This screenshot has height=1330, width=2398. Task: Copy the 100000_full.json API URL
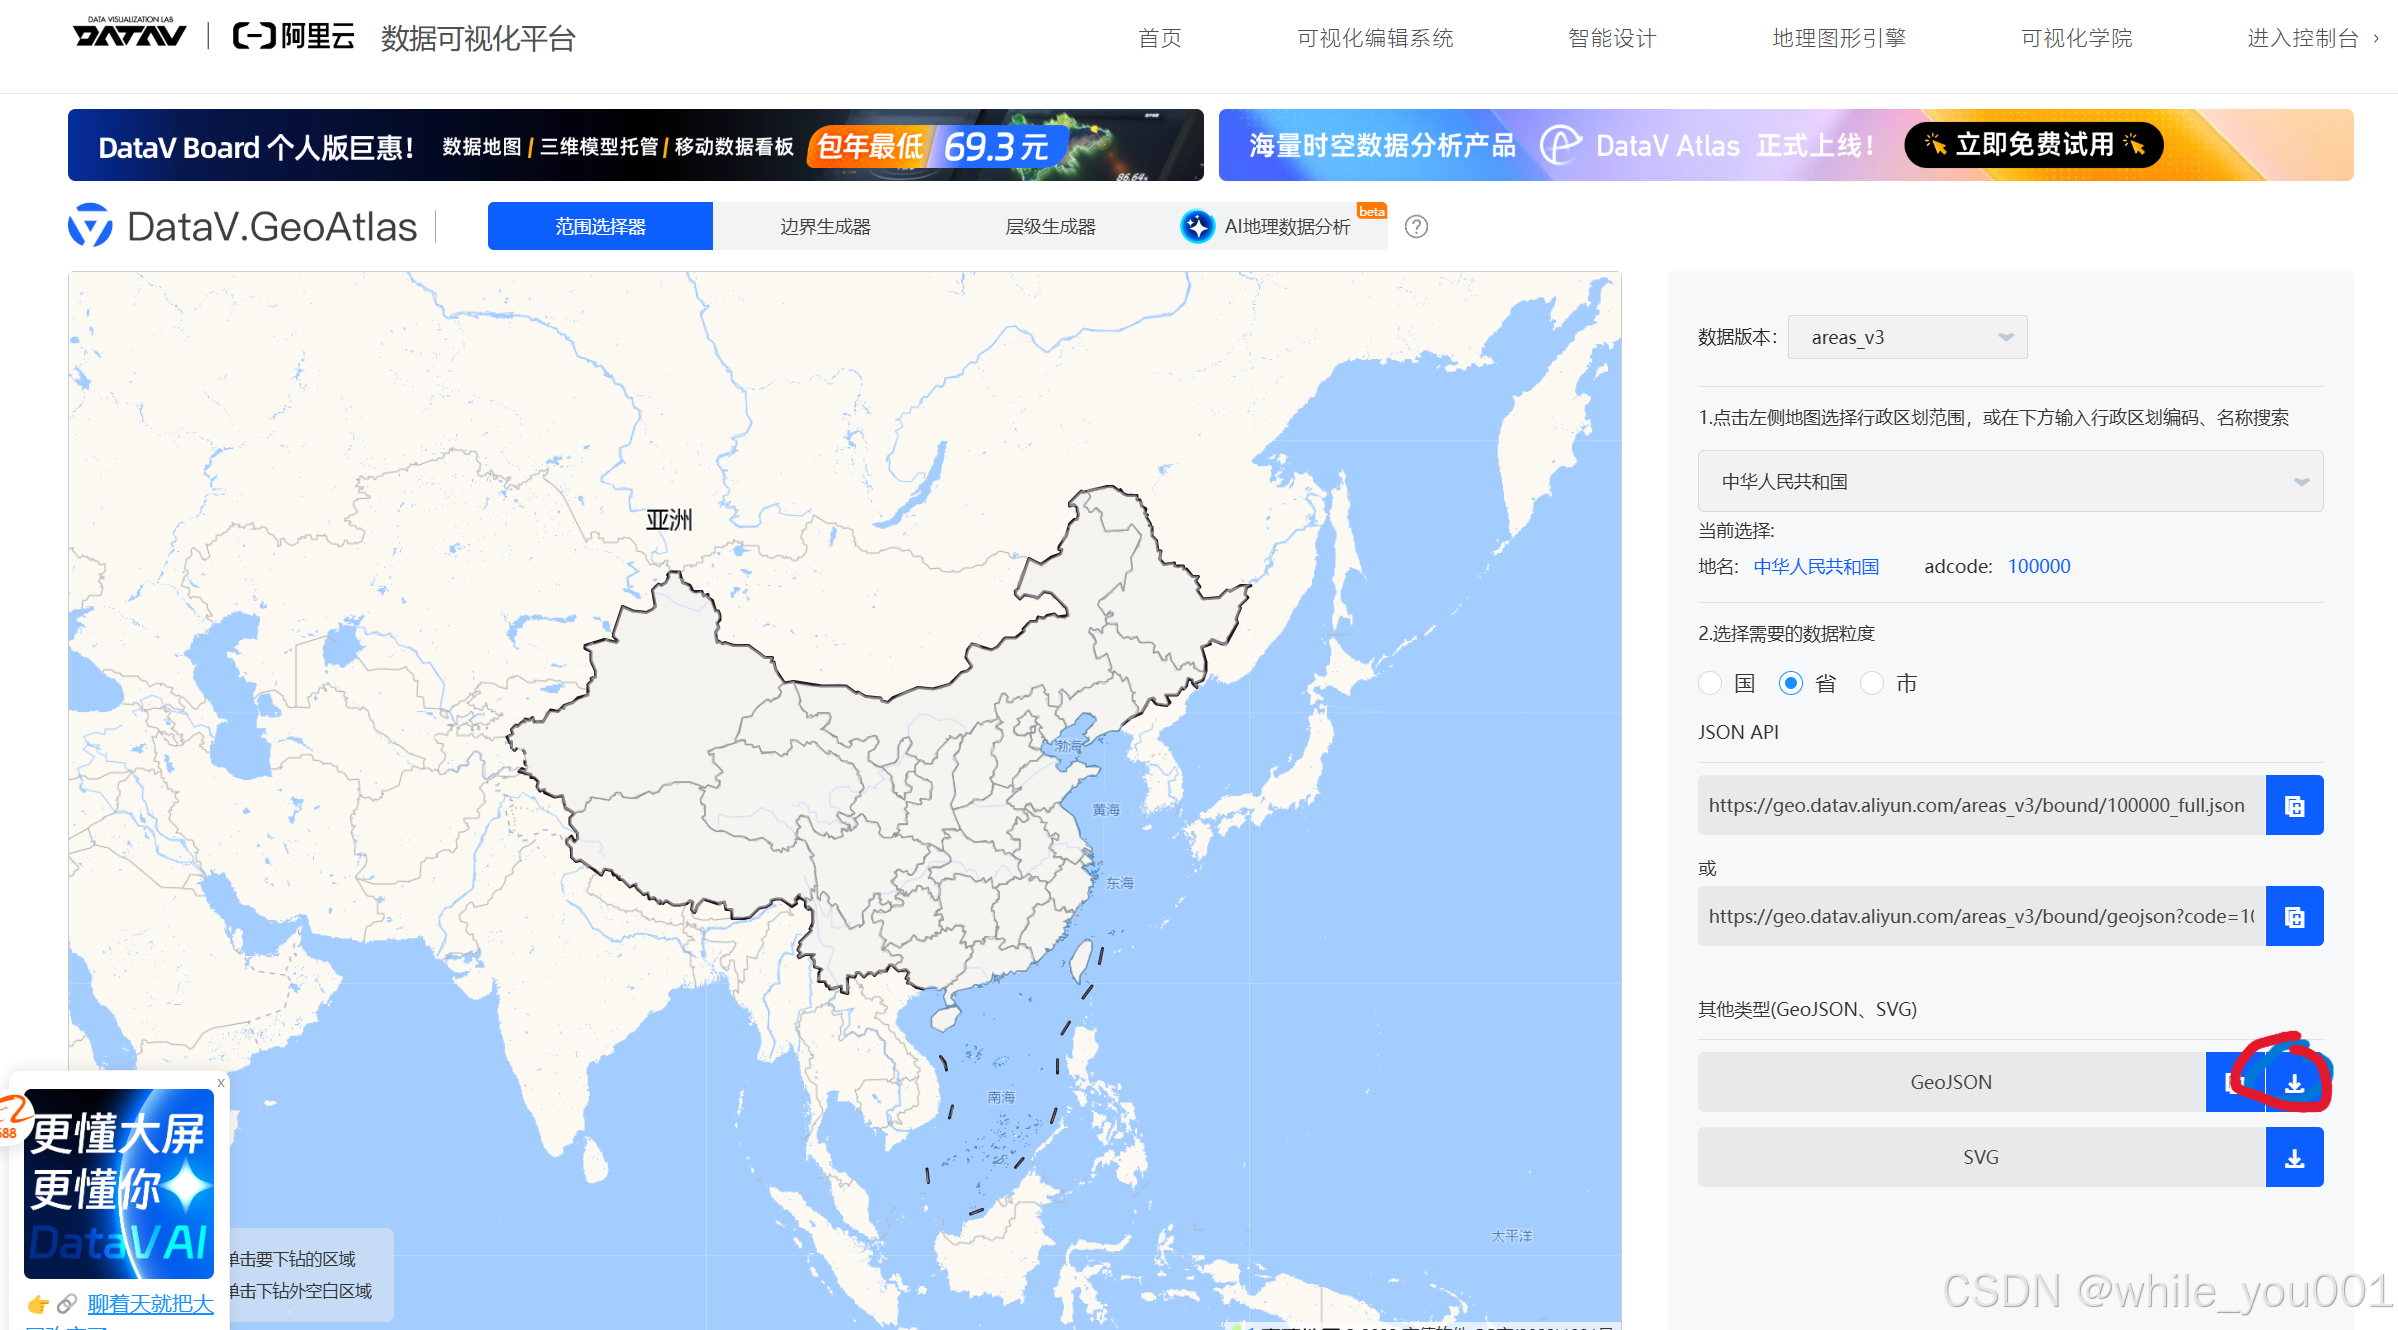click(2294, 805)
